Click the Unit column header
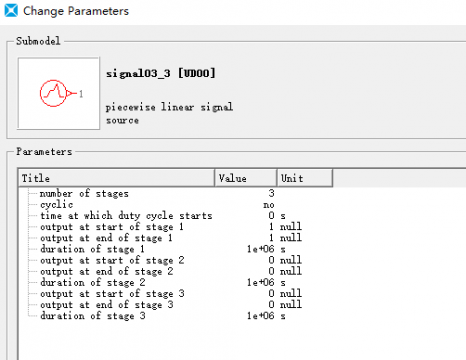Screen dimensions: 466x360 305,178
